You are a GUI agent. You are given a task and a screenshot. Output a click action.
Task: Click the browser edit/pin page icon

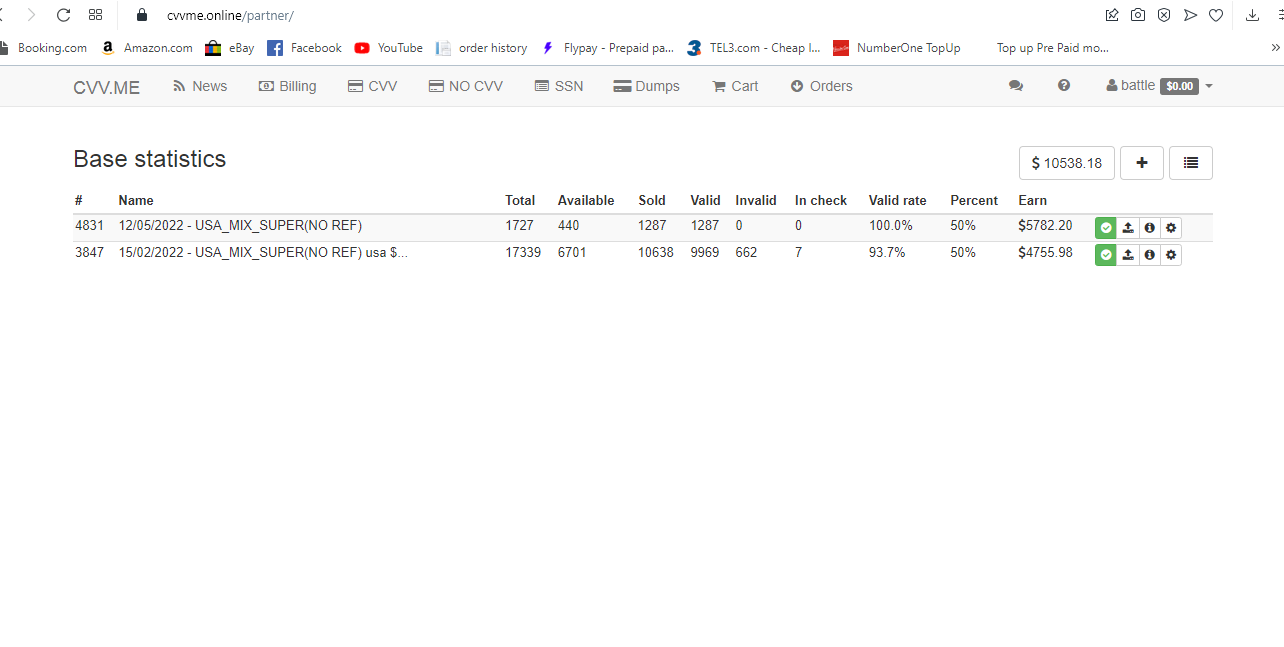1112,15
